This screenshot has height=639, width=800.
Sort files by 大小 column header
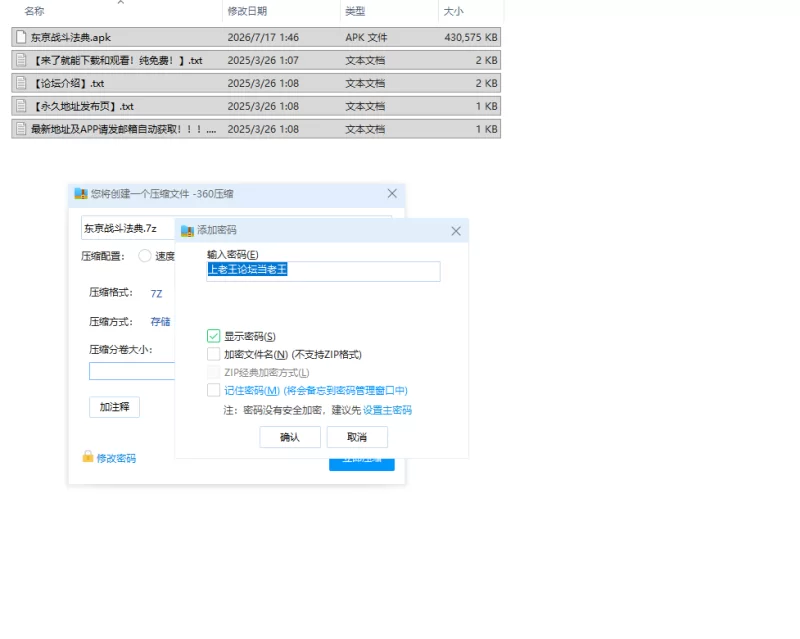pyautogui.click(x=453, y=11)
